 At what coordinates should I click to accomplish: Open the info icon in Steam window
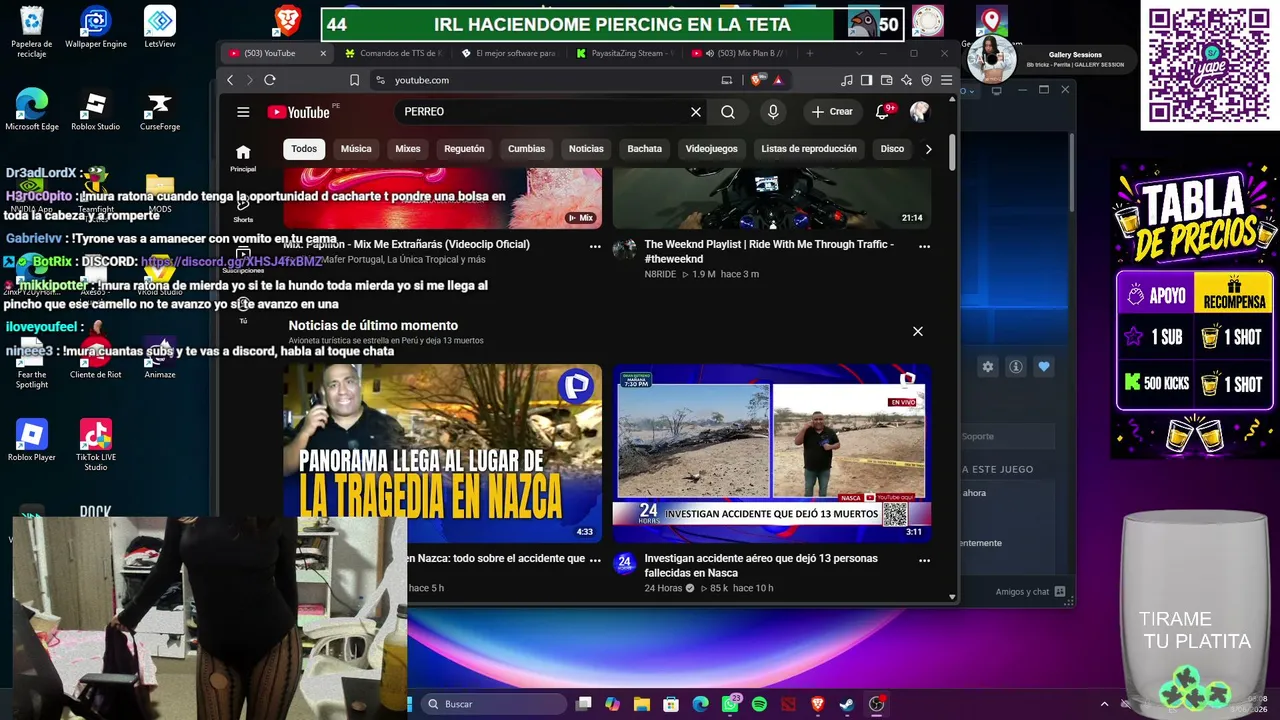(x=1016, y=367)
